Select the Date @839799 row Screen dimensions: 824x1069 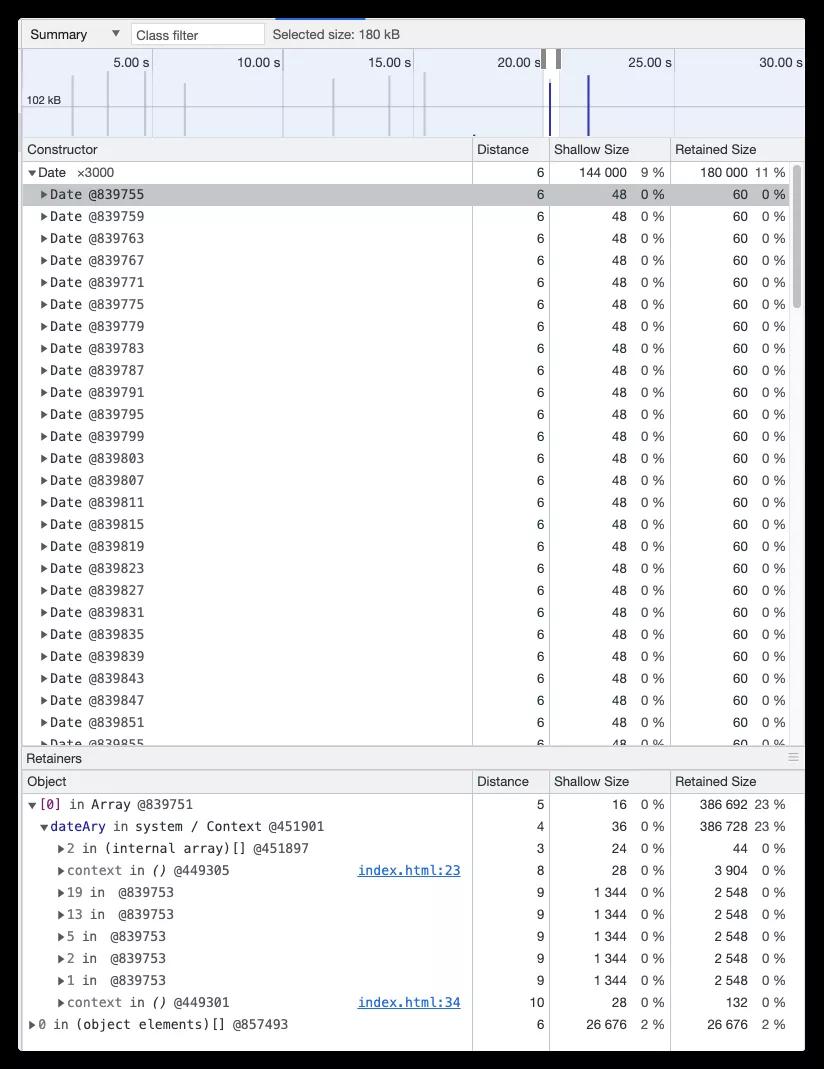coord(406,436)
